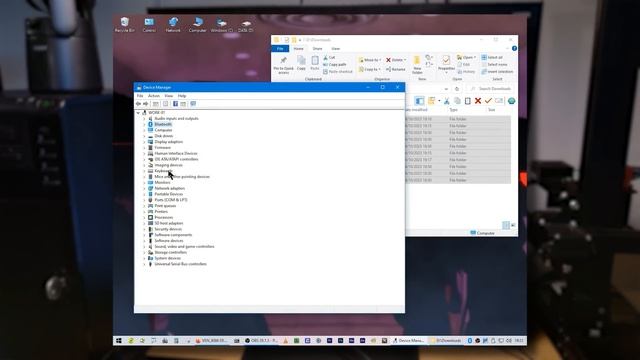Click Explorer help question mark icon
The image size is (640, 360).
click(514, 49)
